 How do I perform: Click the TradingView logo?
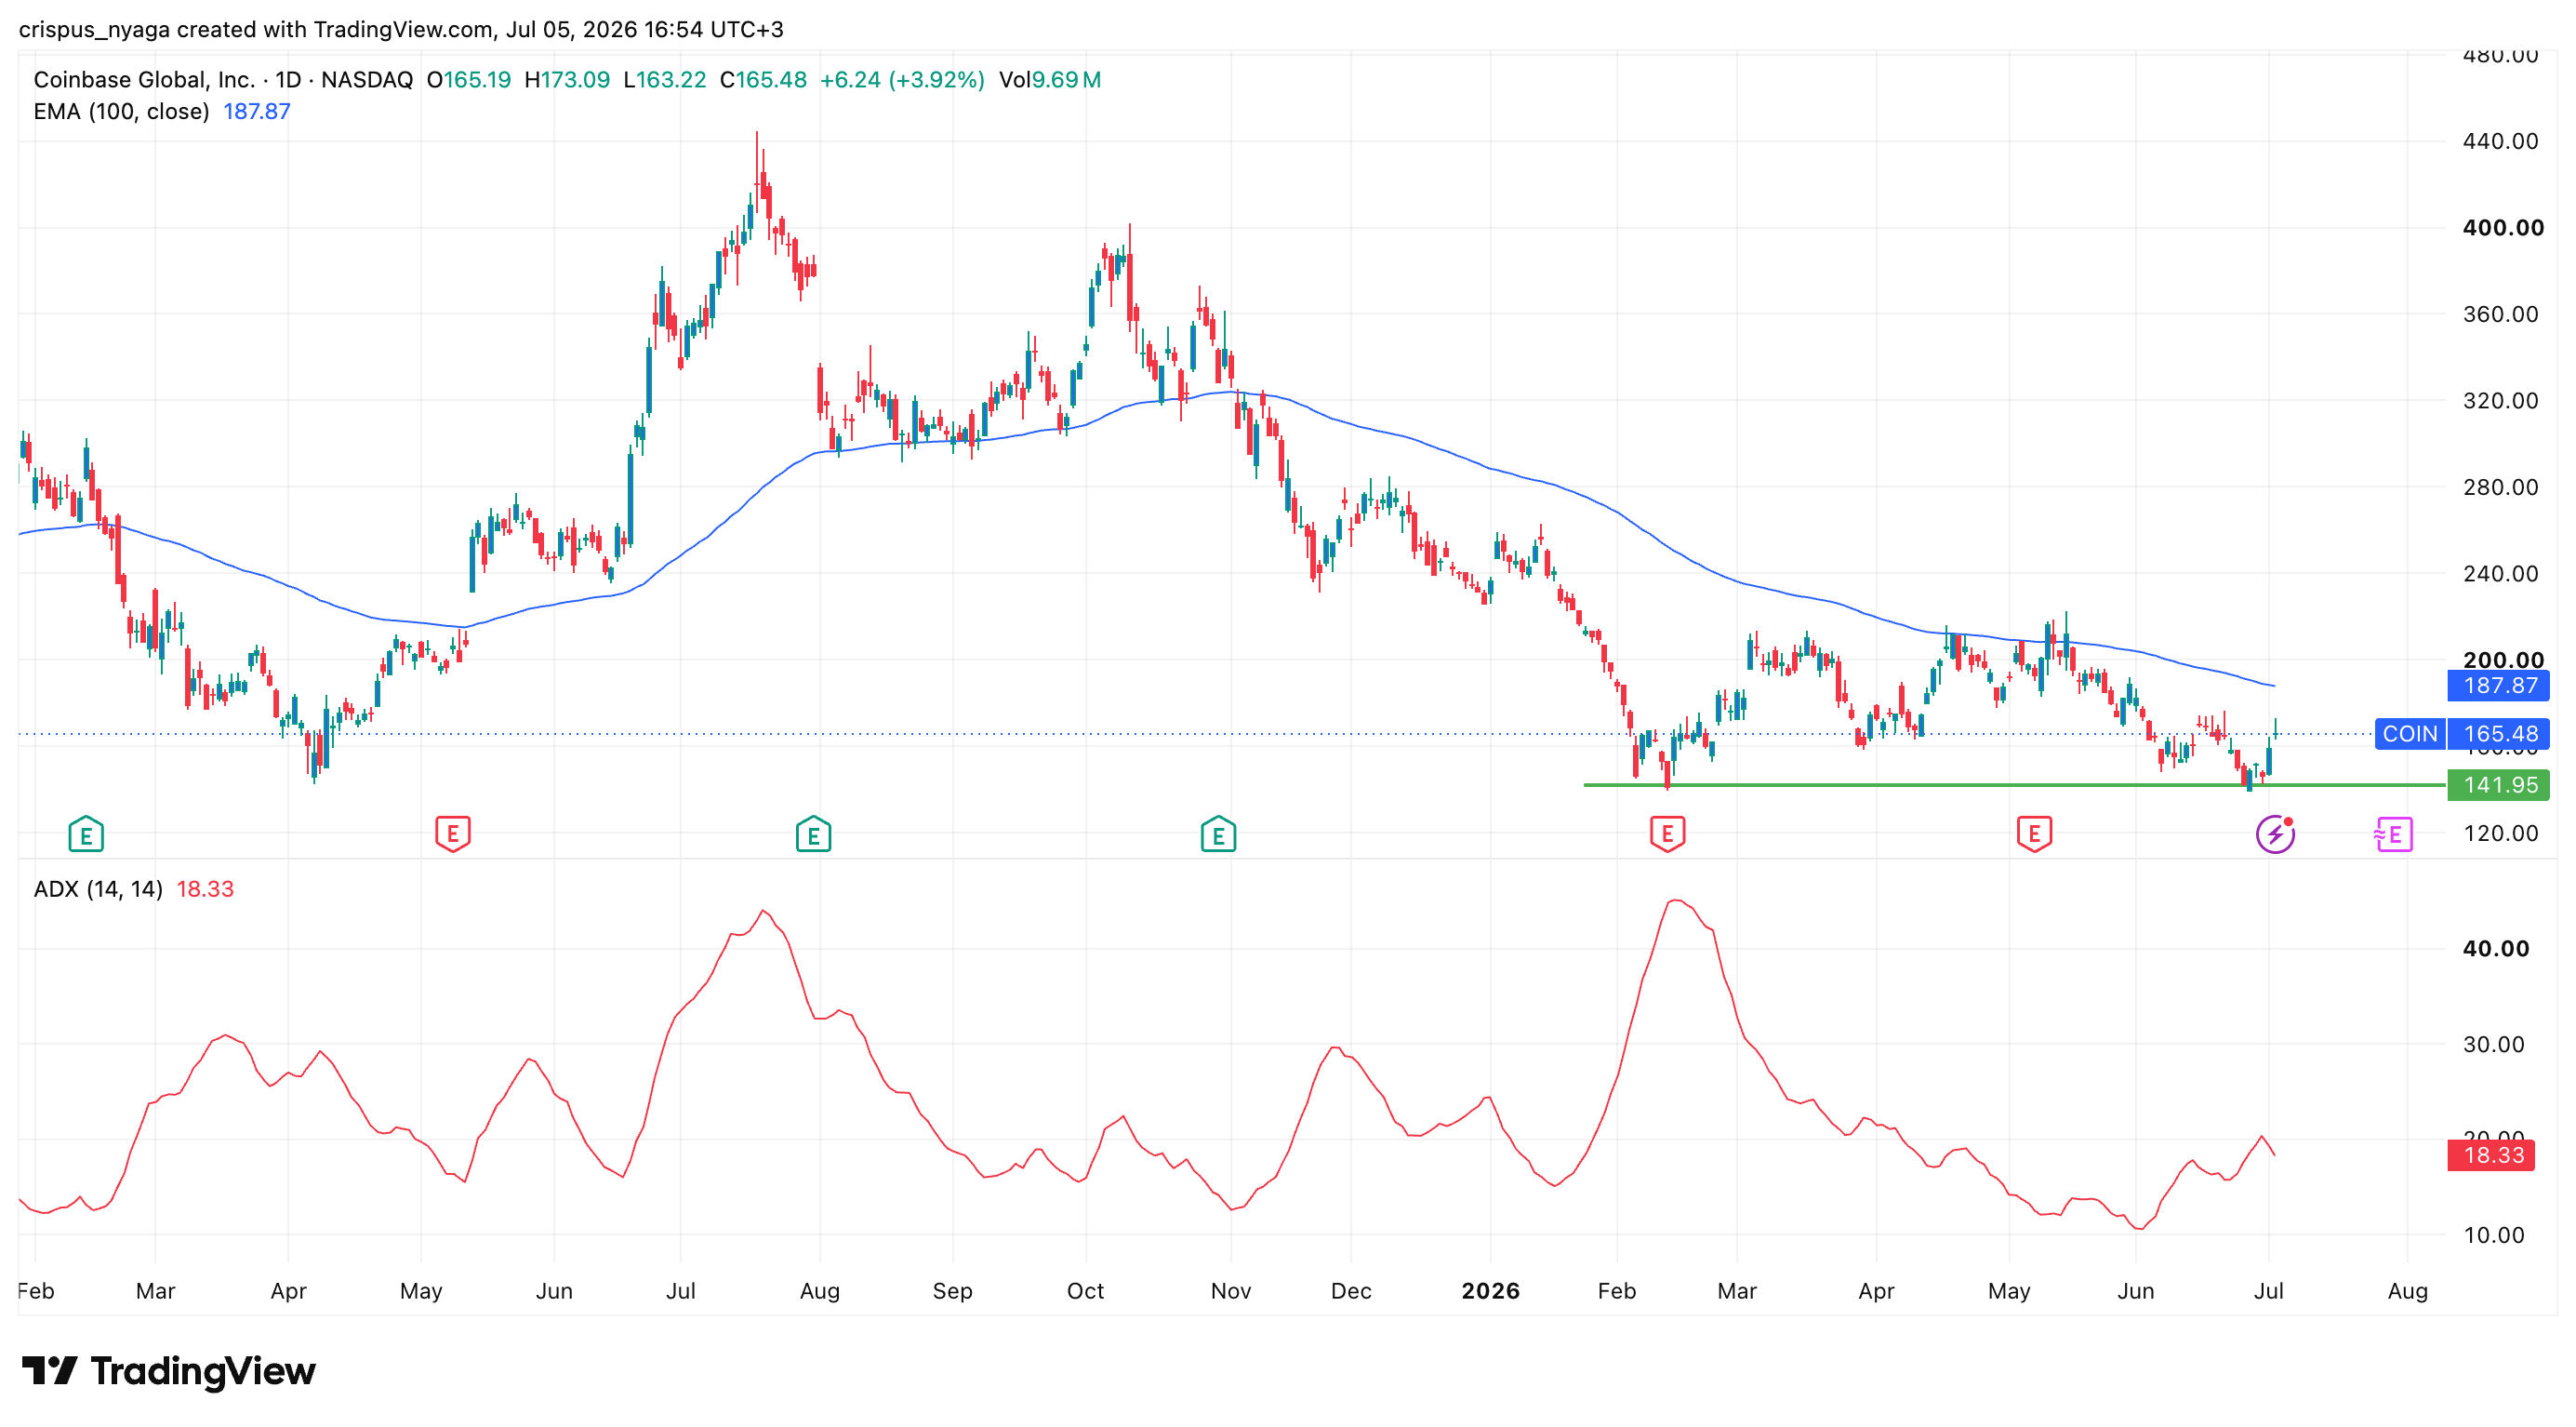[x=168, y=1371]
